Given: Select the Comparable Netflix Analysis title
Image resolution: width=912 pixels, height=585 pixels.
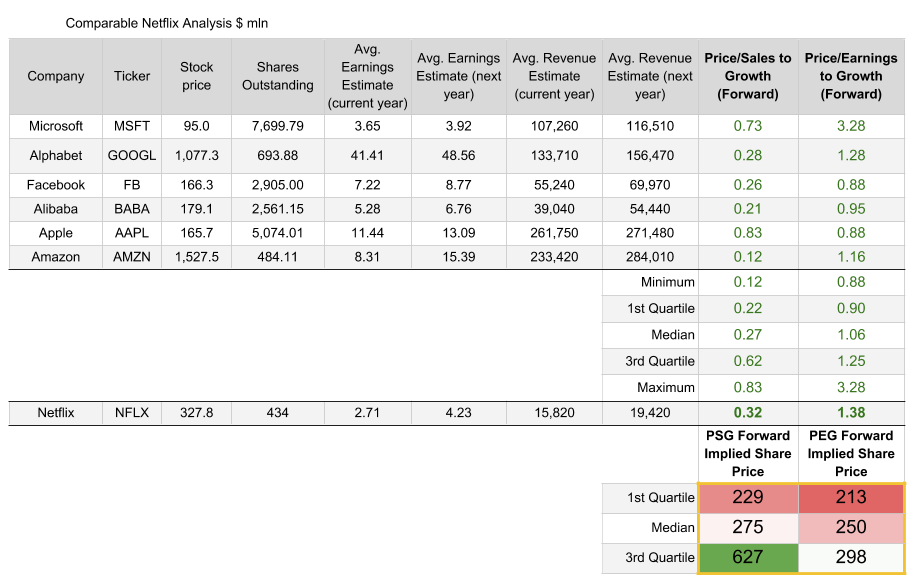Looking at the screenshot, I should pos(166,21).
